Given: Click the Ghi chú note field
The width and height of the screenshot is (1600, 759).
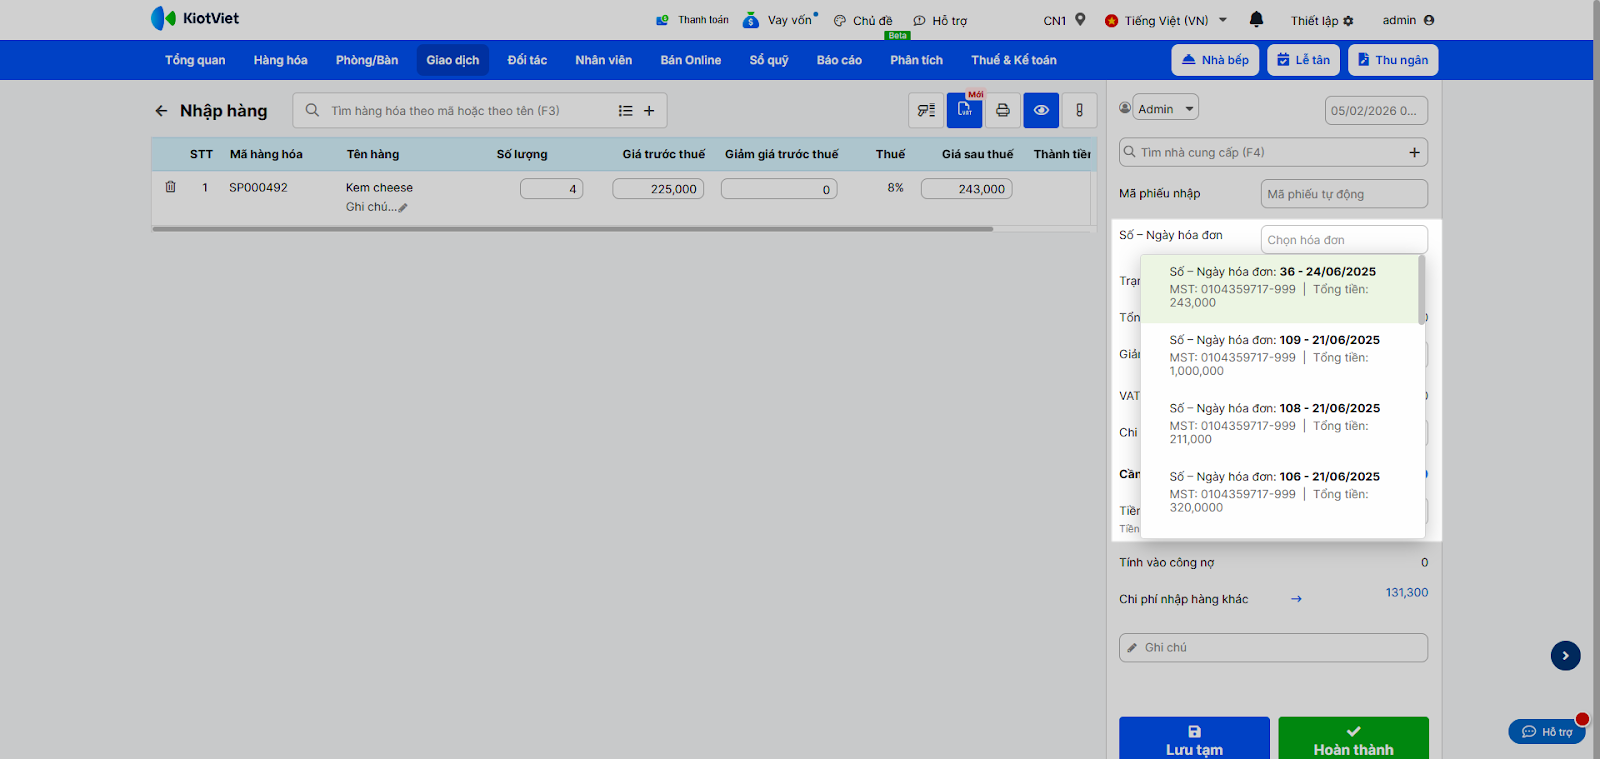Looking at the screenshot, I should [1273, 648].
